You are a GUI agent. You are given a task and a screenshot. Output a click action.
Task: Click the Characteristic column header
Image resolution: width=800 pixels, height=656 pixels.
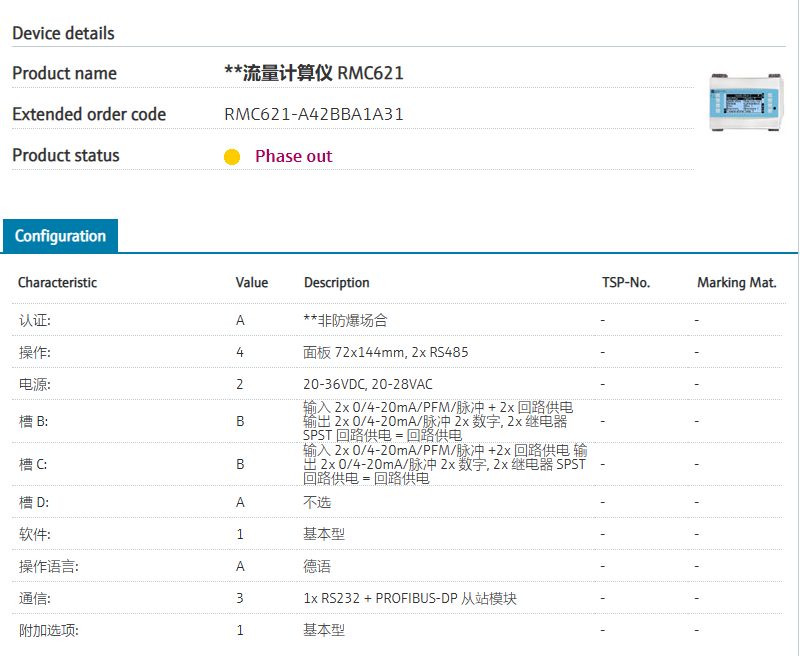tap(57, 283)
